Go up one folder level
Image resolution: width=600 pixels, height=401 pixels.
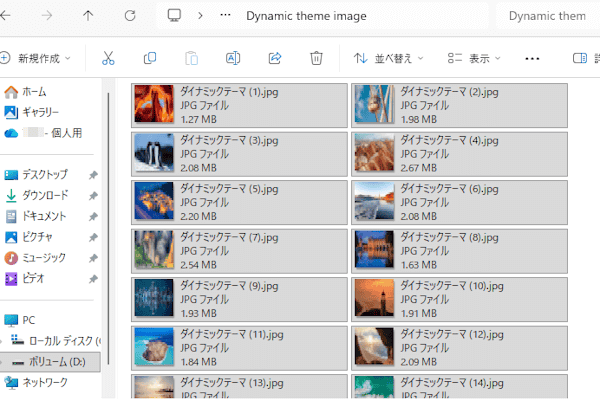coord(88,16)
